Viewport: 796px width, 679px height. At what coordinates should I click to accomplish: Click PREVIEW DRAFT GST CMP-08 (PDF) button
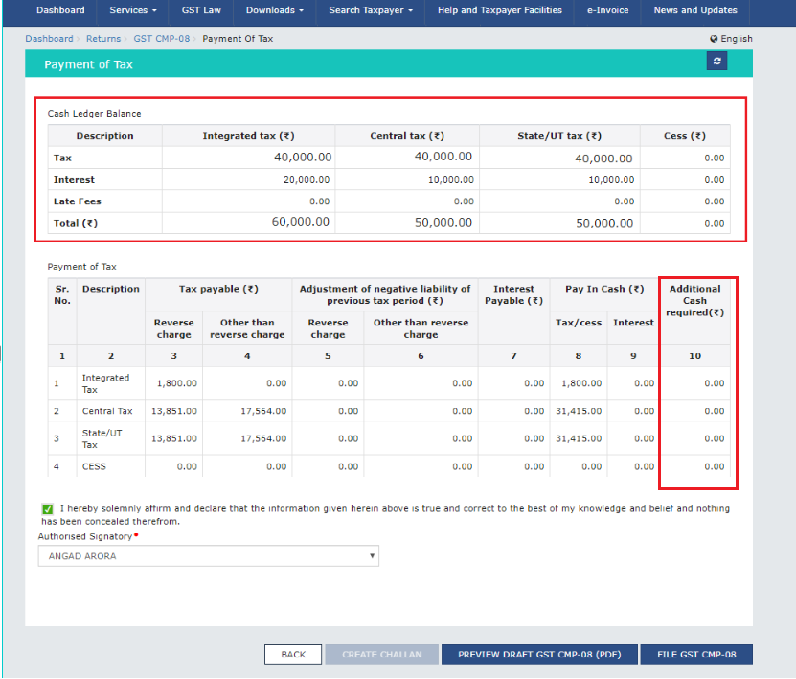click(x=540, y=654)
